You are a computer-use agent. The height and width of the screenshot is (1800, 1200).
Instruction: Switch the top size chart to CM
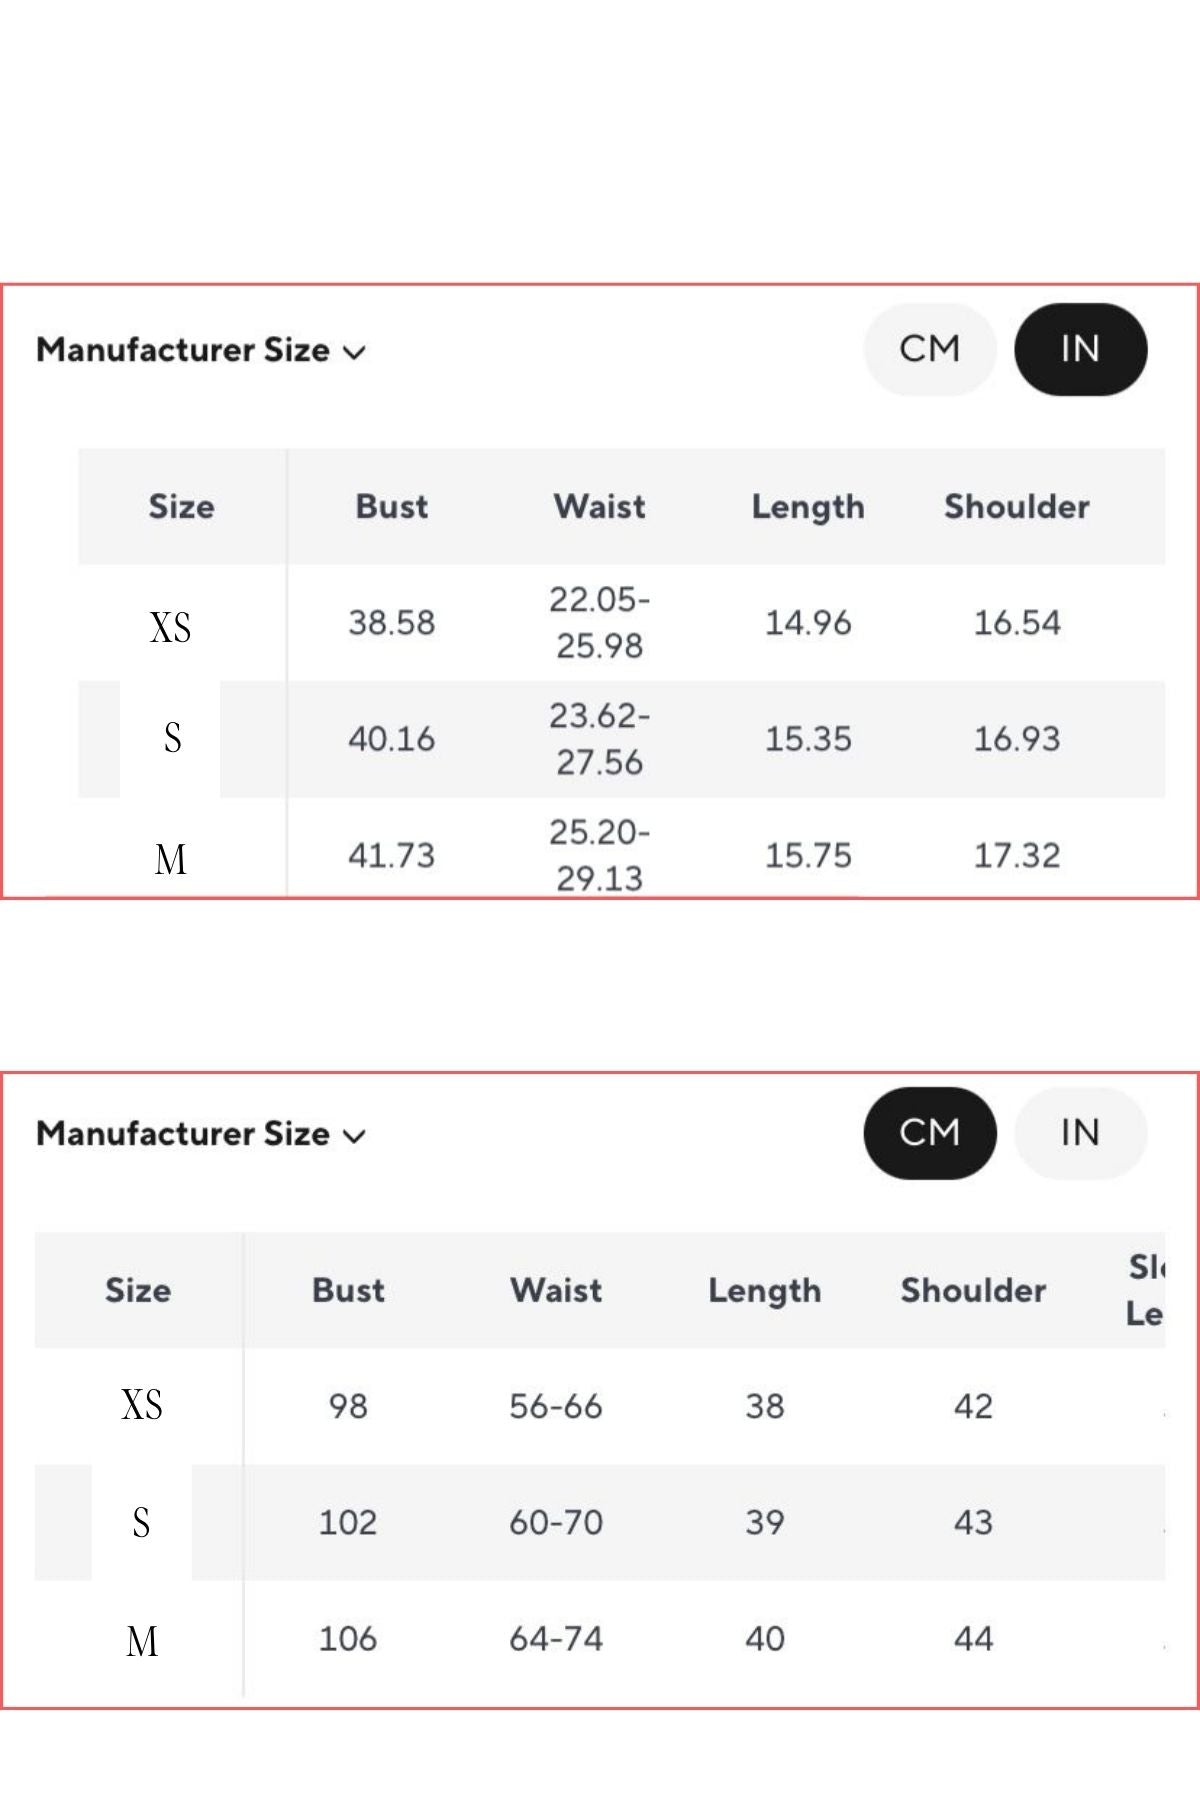[x=930, y=349]
